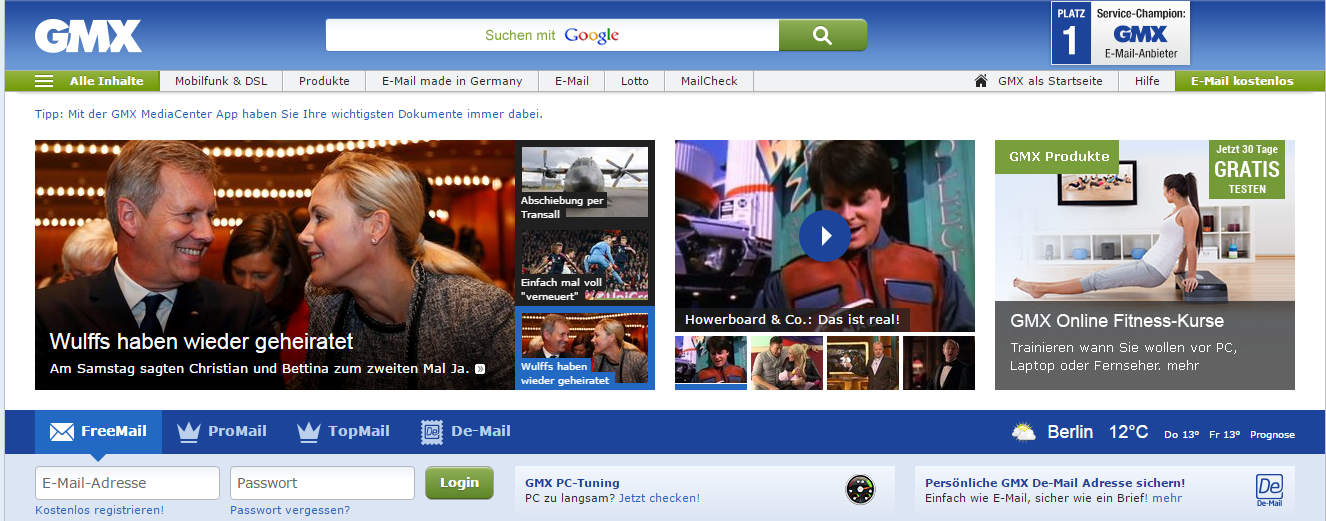This screenshot has height=521, width=1326.
Task: Click the 12°C temperature reading
Action: click(1128, 432)
